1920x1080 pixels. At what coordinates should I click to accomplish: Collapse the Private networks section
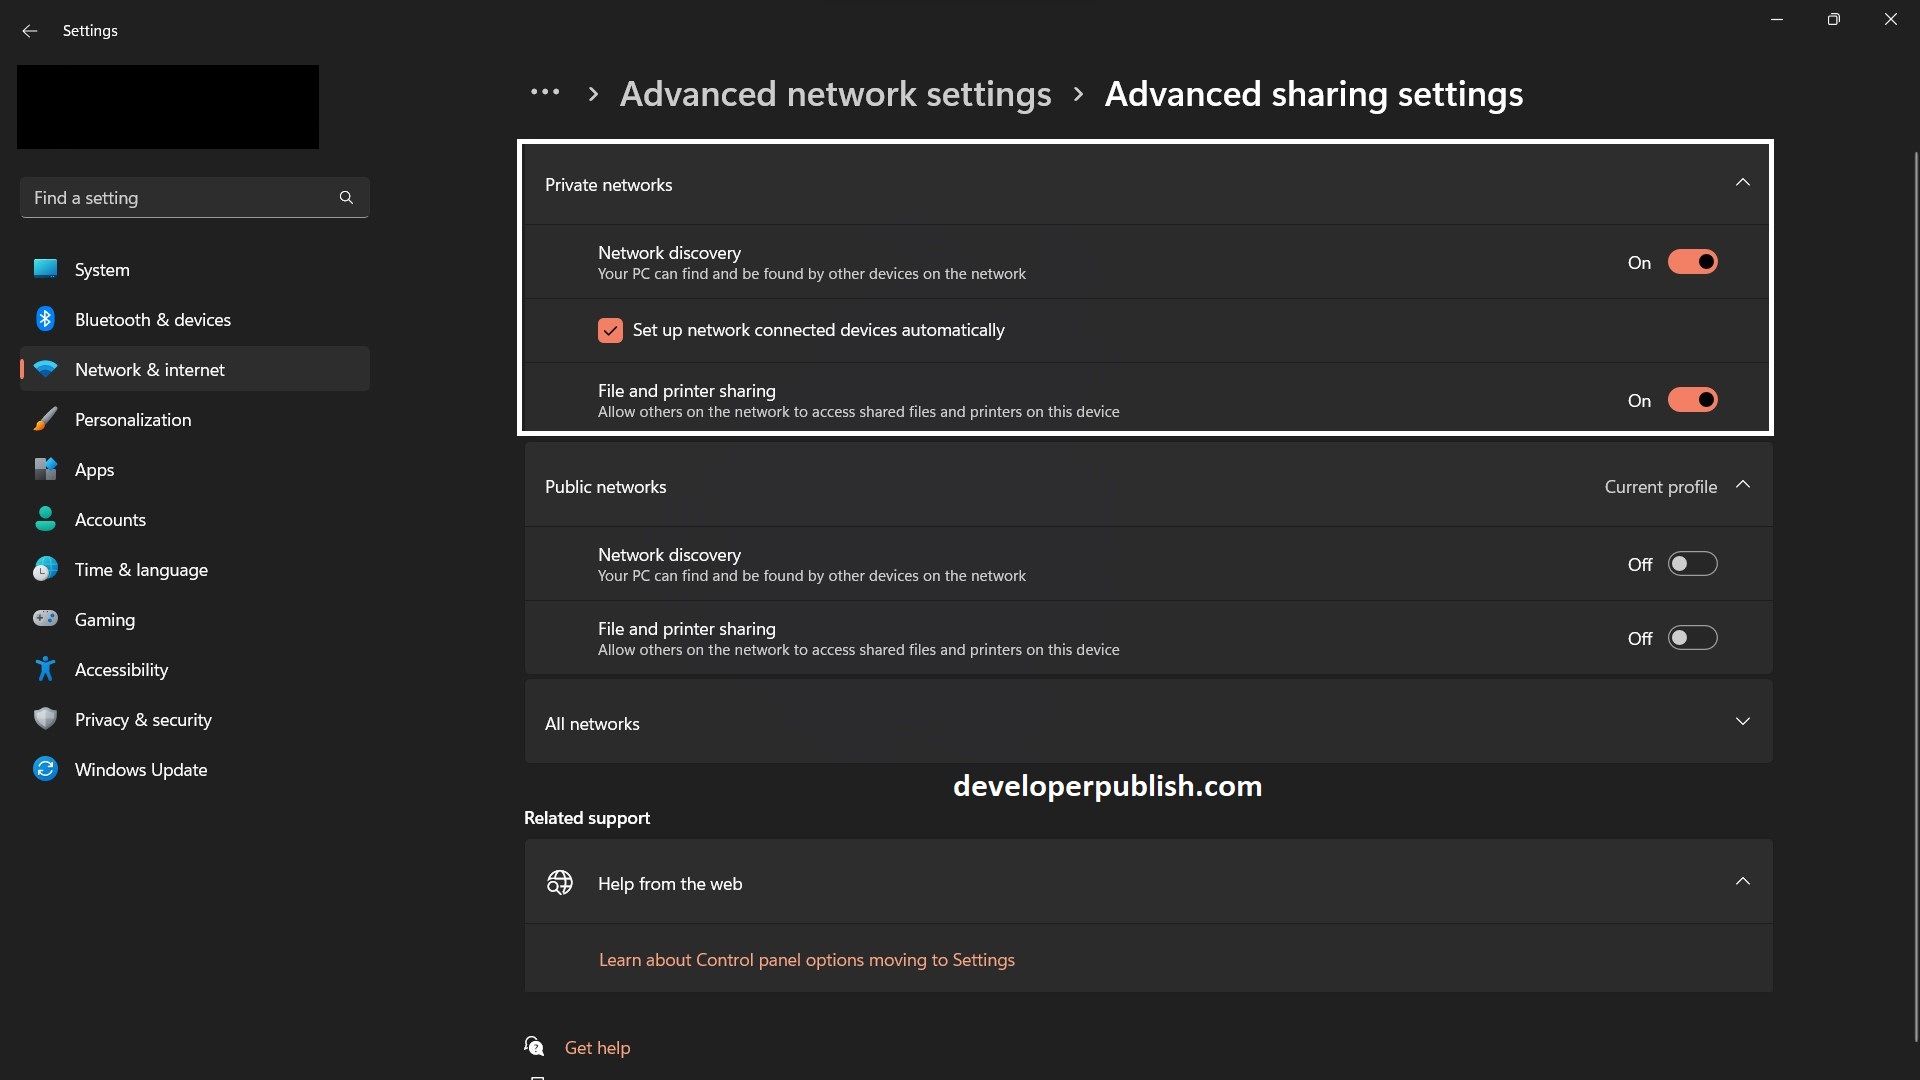tap(1742, 182)
